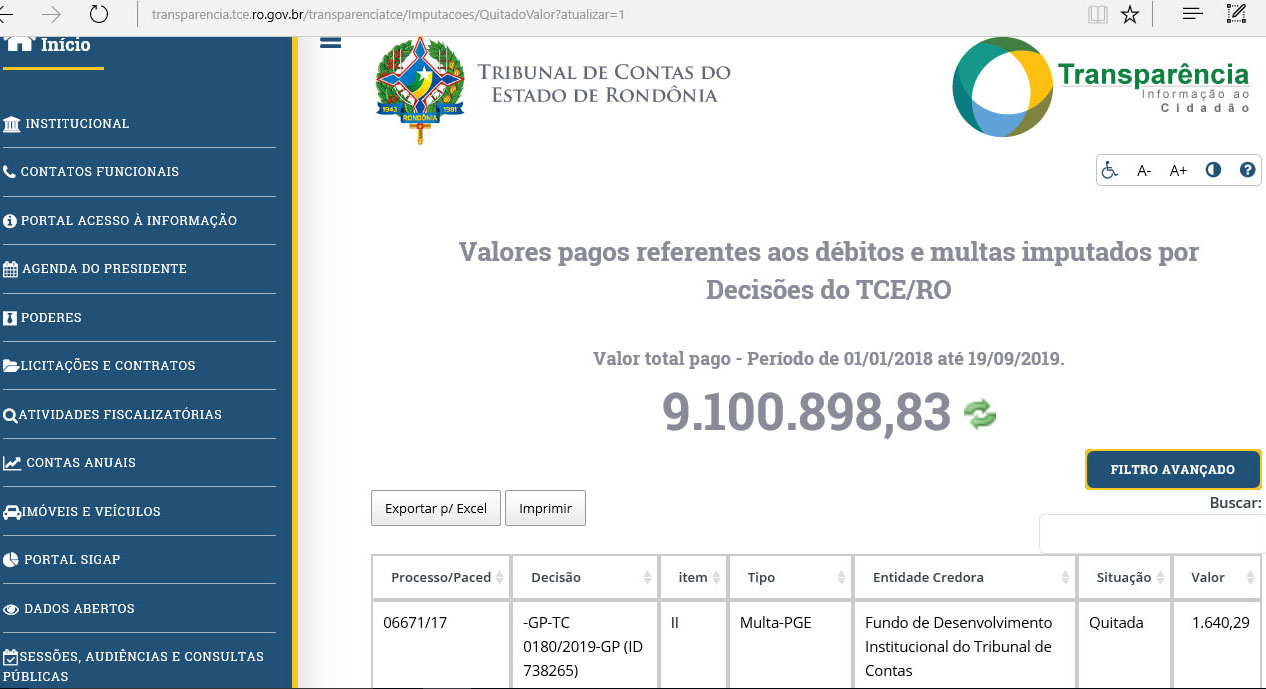
Task: Decrease font size with A- button
Action: [1144, 170]
